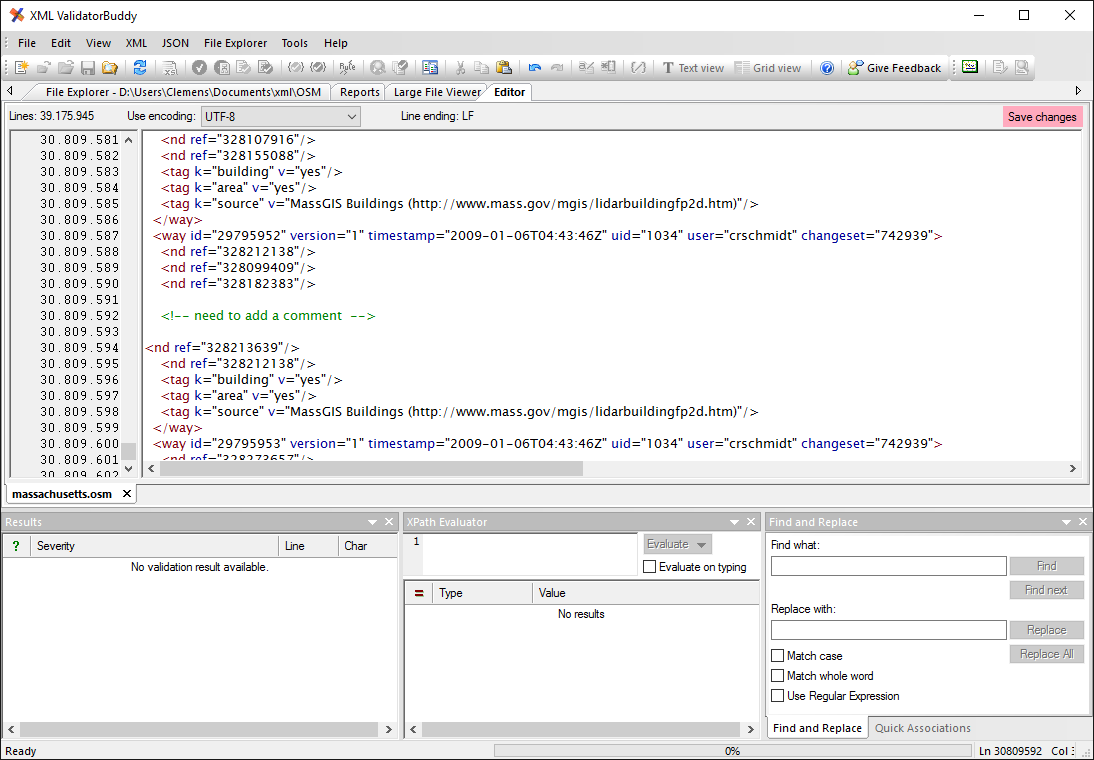The image size is (1094, 760).
Task: Click the Save disk icon in toolbar
Action: pyautogui.click(x=88, y=68)
